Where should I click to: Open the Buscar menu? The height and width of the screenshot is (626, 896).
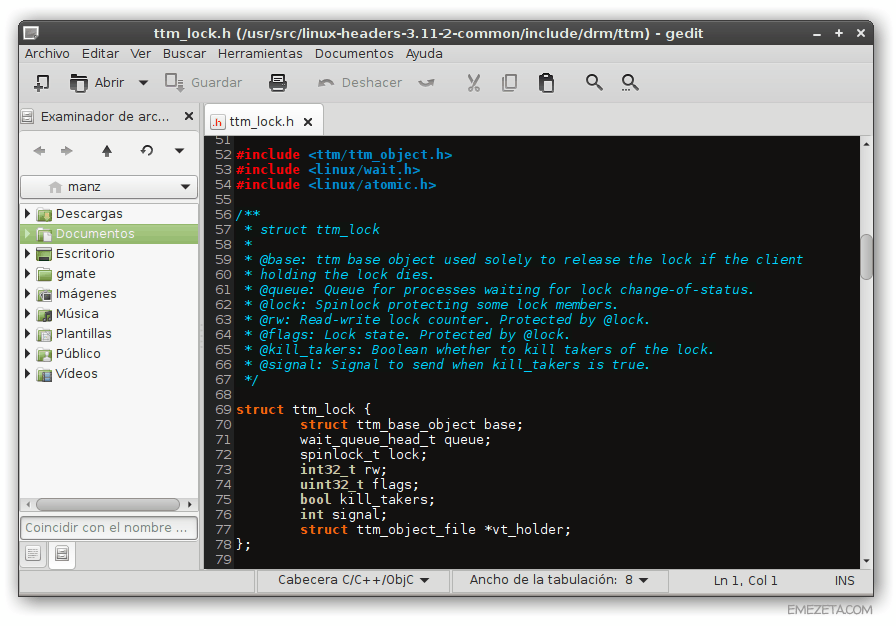tap(184, 54)
